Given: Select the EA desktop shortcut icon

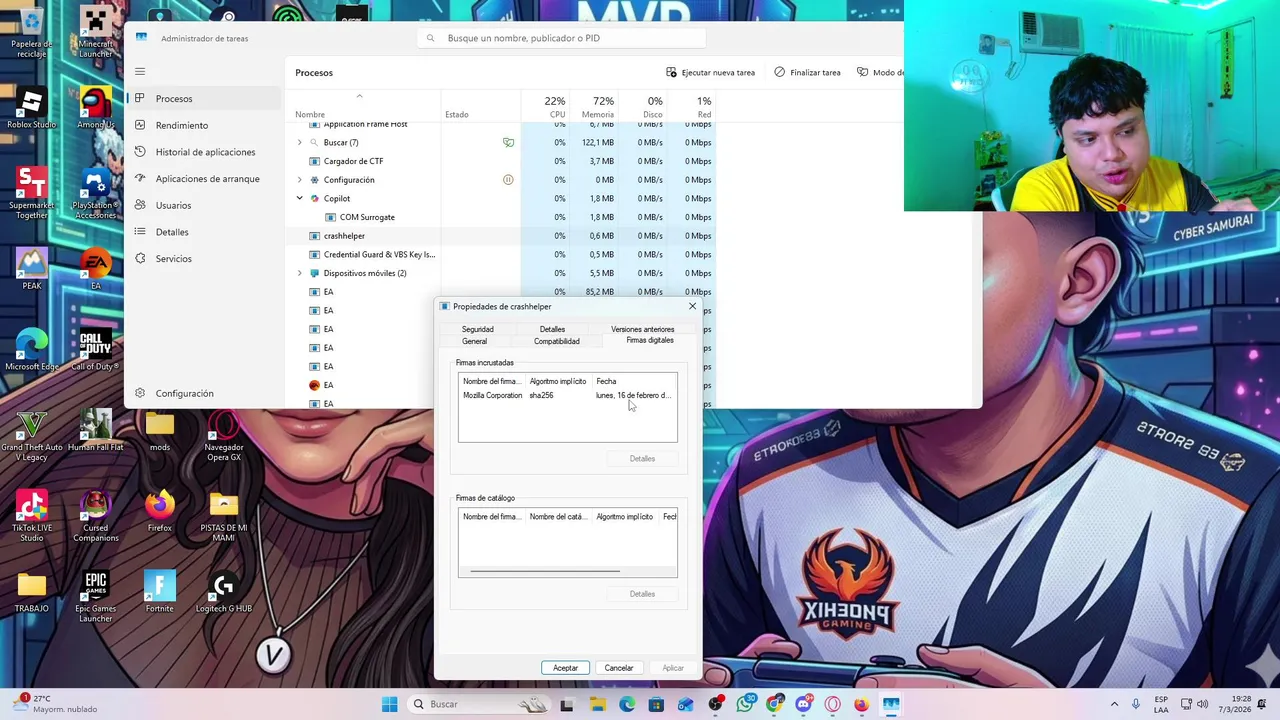Looking at the screenshot, I should tap(95, 270).
